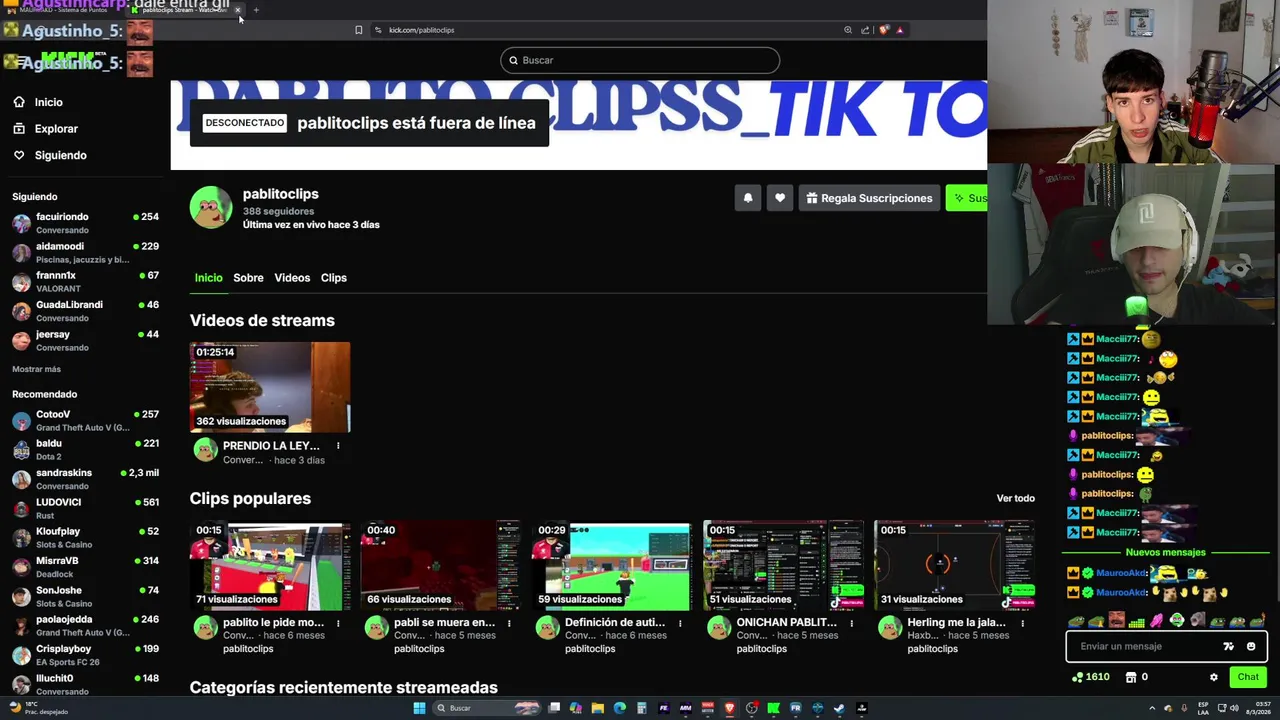Image resolution: width=1280 pixels, height=720 pixels.
Task: Open File Explorer folder icon on taskbar
Action: (x=598, y=708)
